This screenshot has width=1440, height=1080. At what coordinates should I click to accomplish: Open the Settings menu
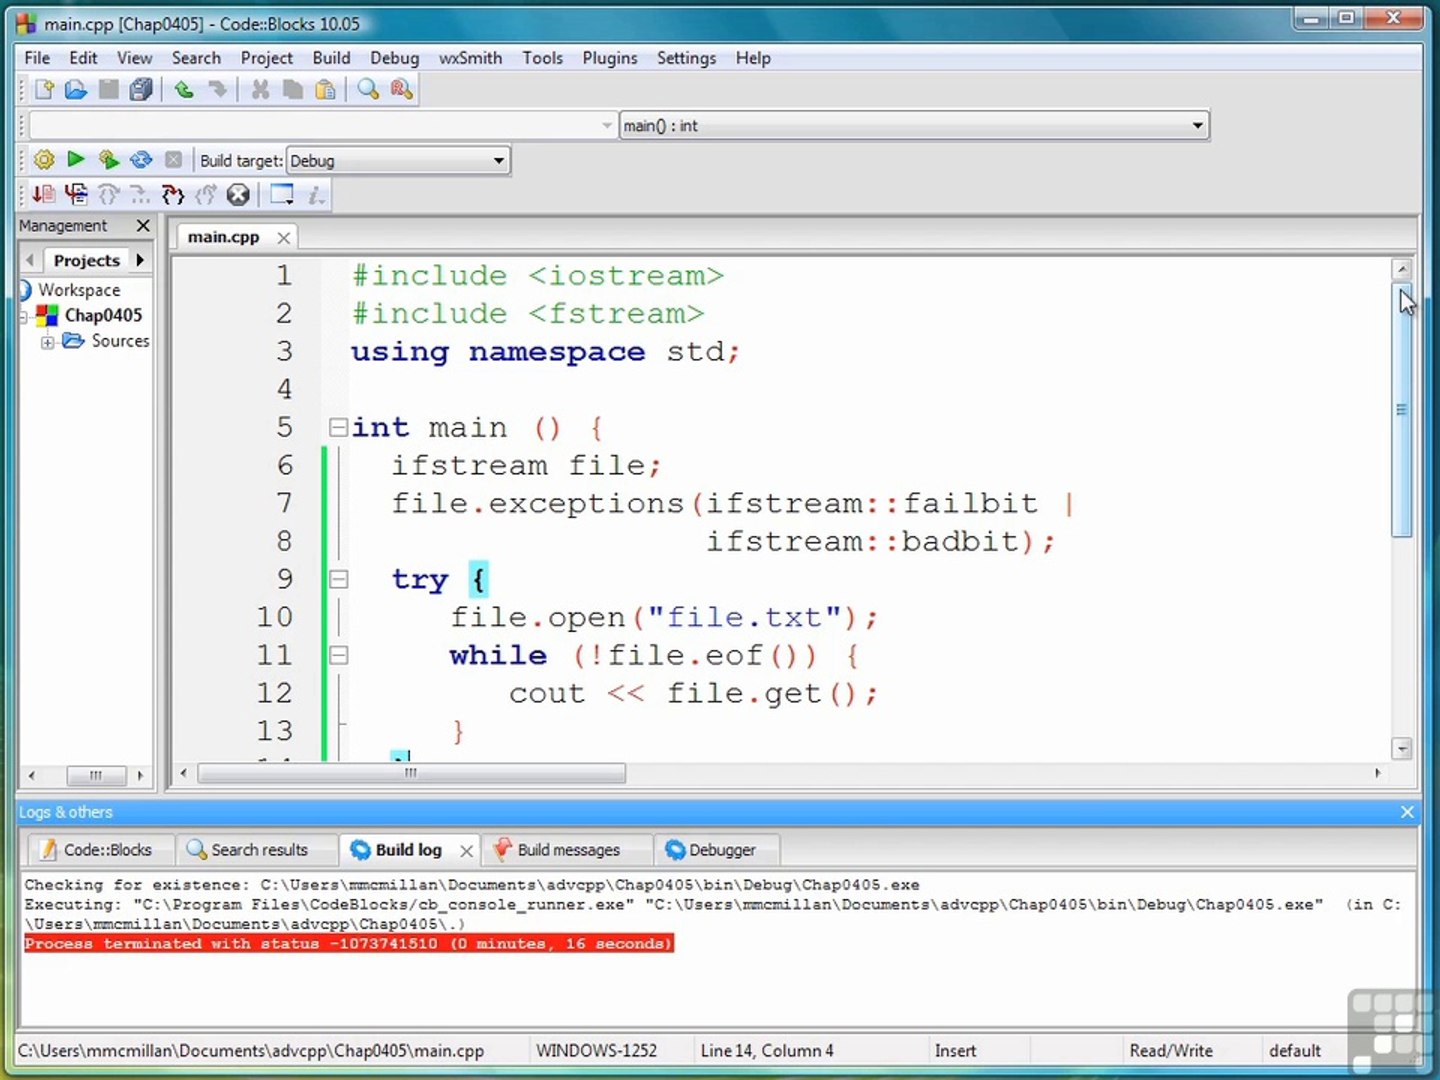click(x=686, y=58)
